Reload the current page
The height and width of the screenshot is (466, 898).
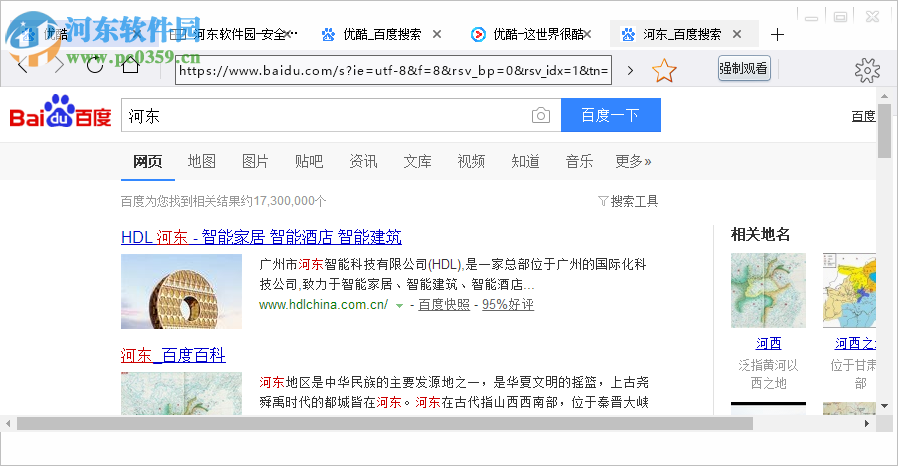(x=95, y=65)
